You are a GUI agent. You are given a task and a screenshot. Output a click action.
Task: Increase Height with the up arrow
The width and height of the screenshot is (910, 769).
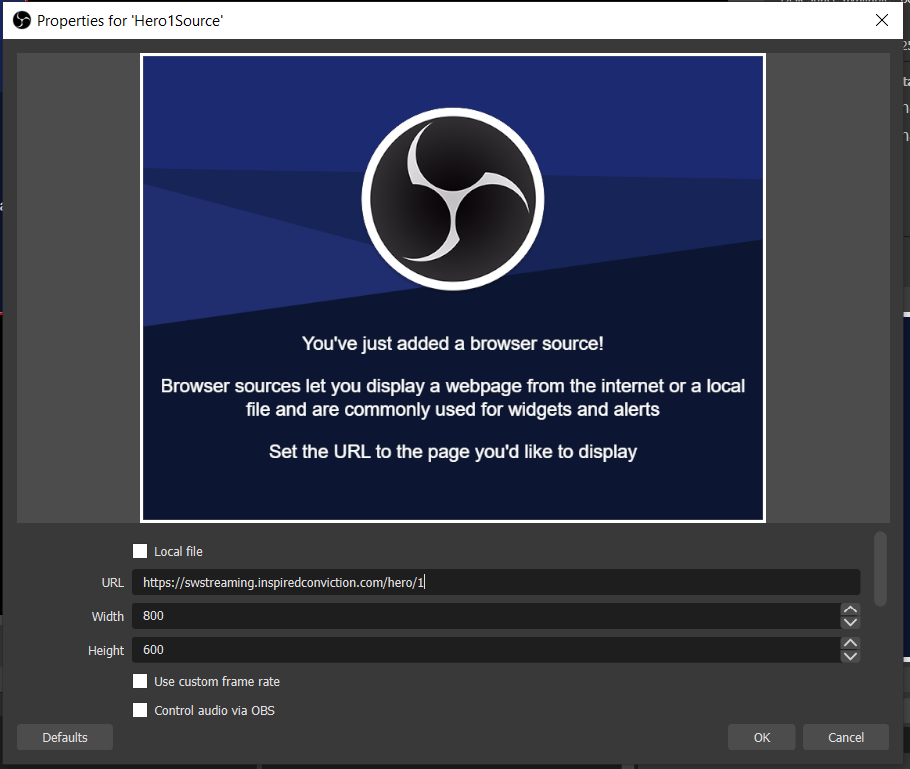[850, 643]
